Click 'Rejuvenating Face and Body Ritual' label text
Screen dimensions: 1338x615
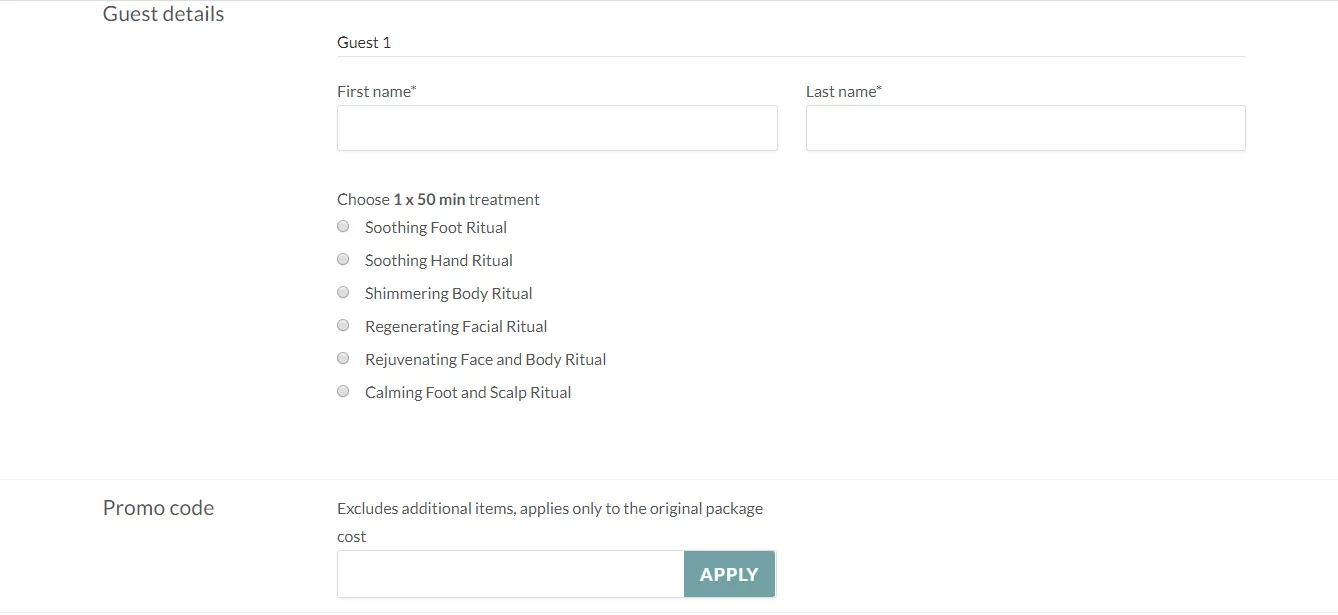coord(486,359)
